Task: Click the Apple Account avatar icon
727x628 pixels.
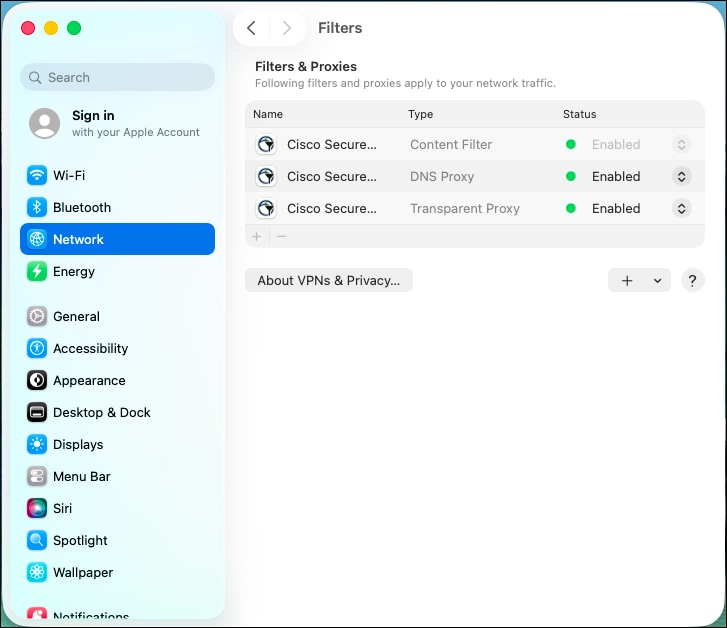Action: 45,123
